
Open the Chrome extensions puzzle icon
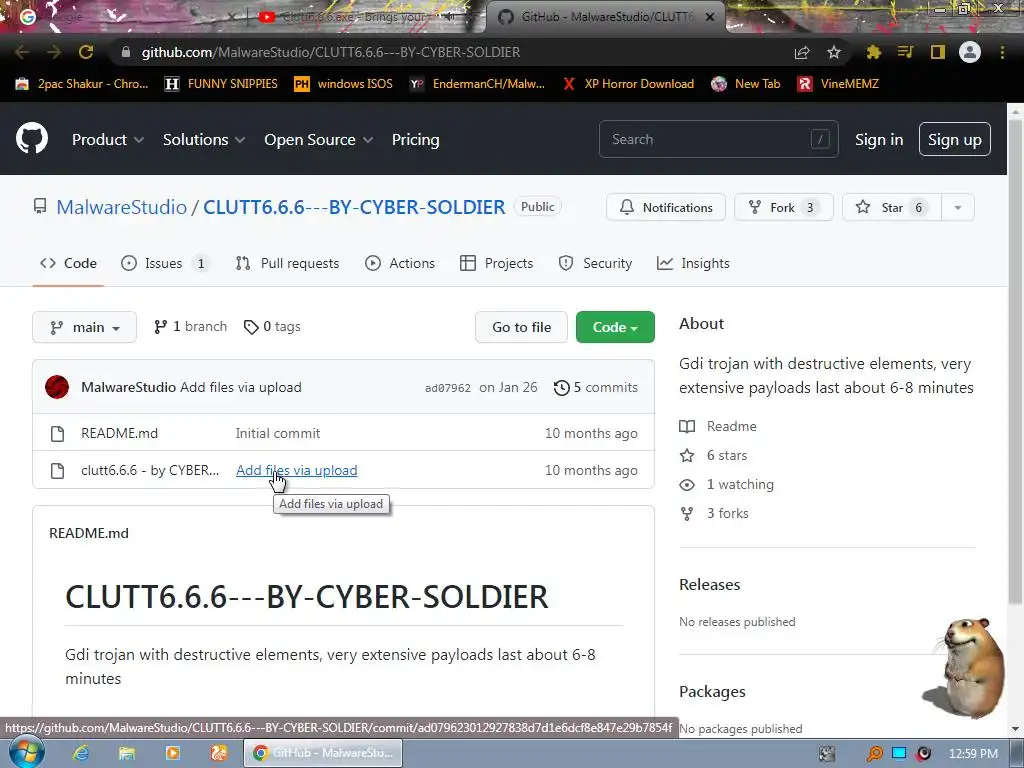click(873, 52)
